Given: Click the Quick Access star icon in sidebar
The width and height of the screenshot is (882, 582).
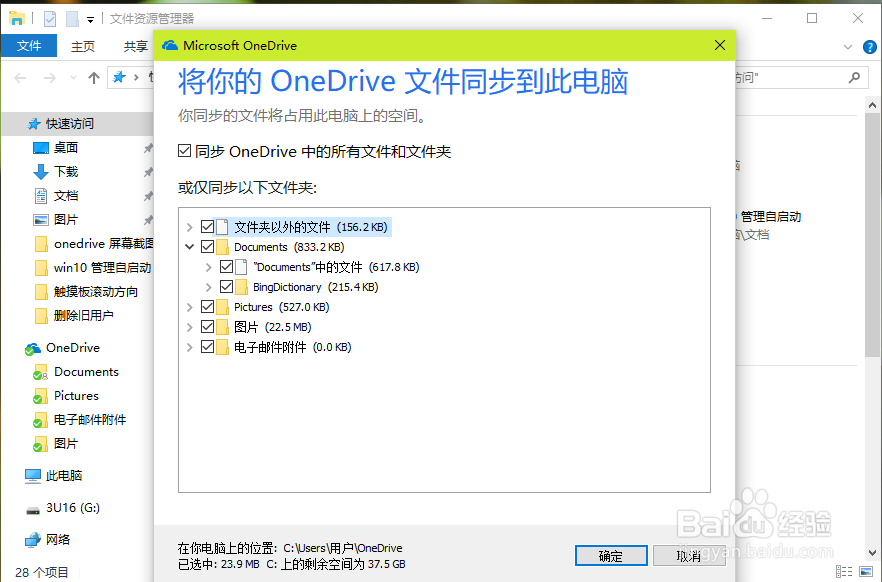Looking at the screenshot, I should pyautogui.click(x=34, y=124).
